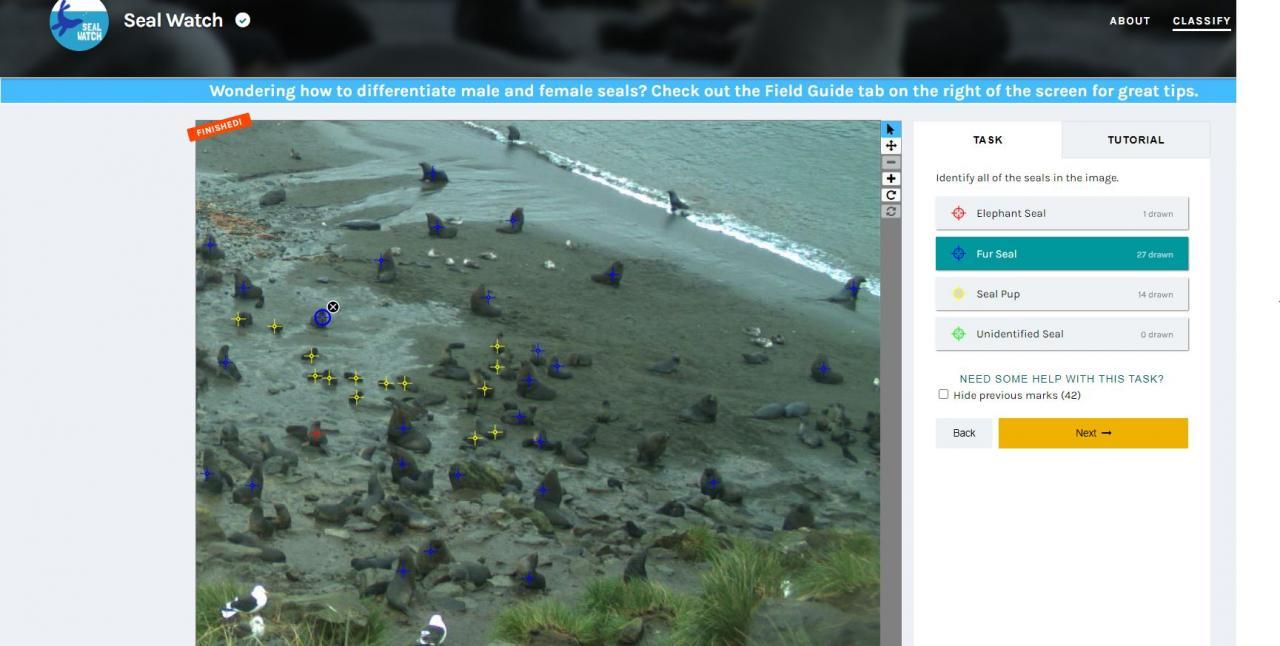The image size is (1280, 646).
Task: Click the verified badge beside Seal Watch
Action: click(243, 20)
